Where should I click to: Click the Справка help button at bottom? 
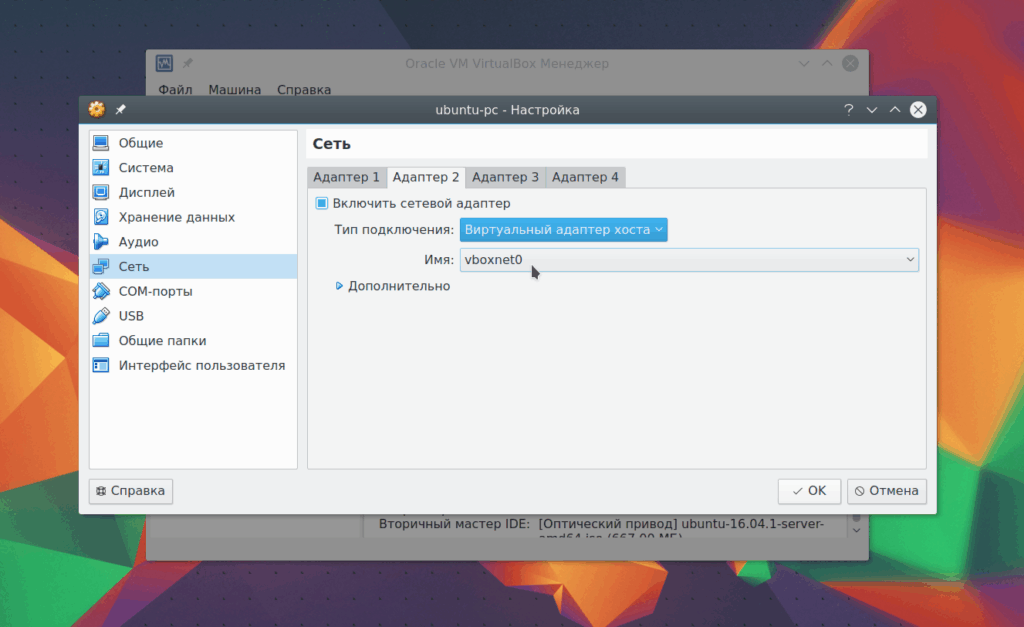click(x=131, y=491)
